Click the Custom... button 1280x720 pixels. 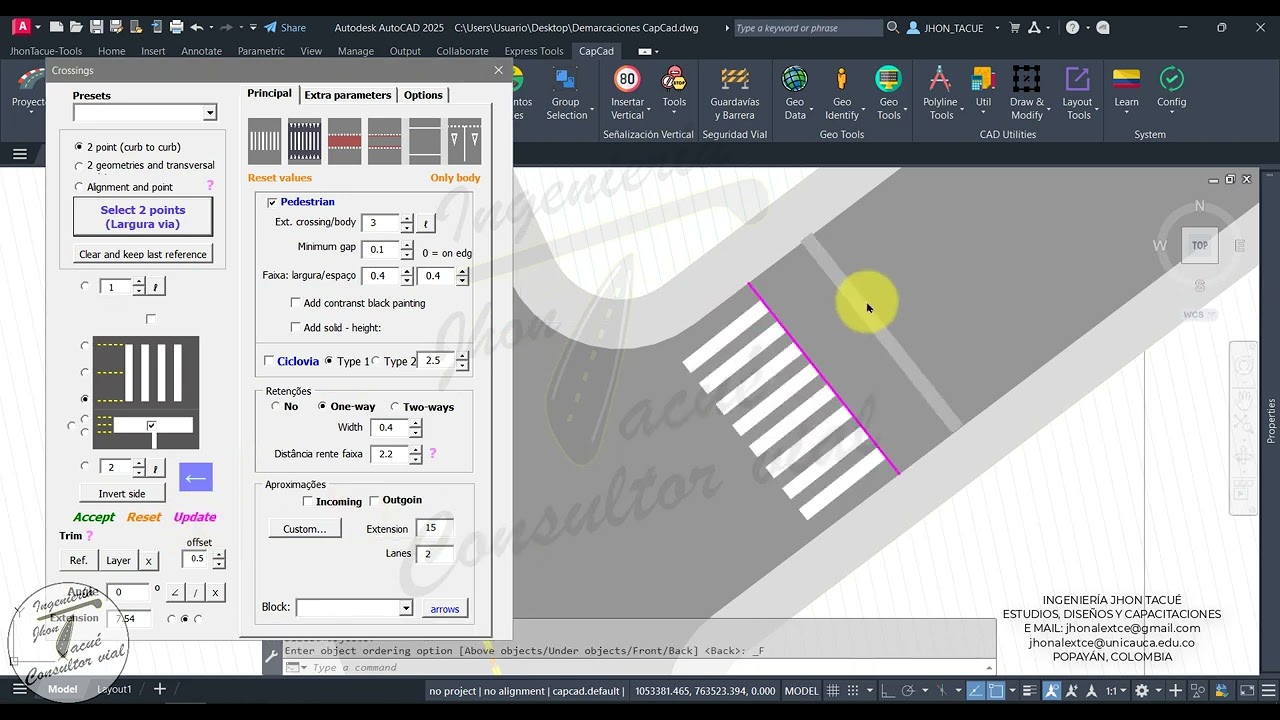tap(305, 528)
